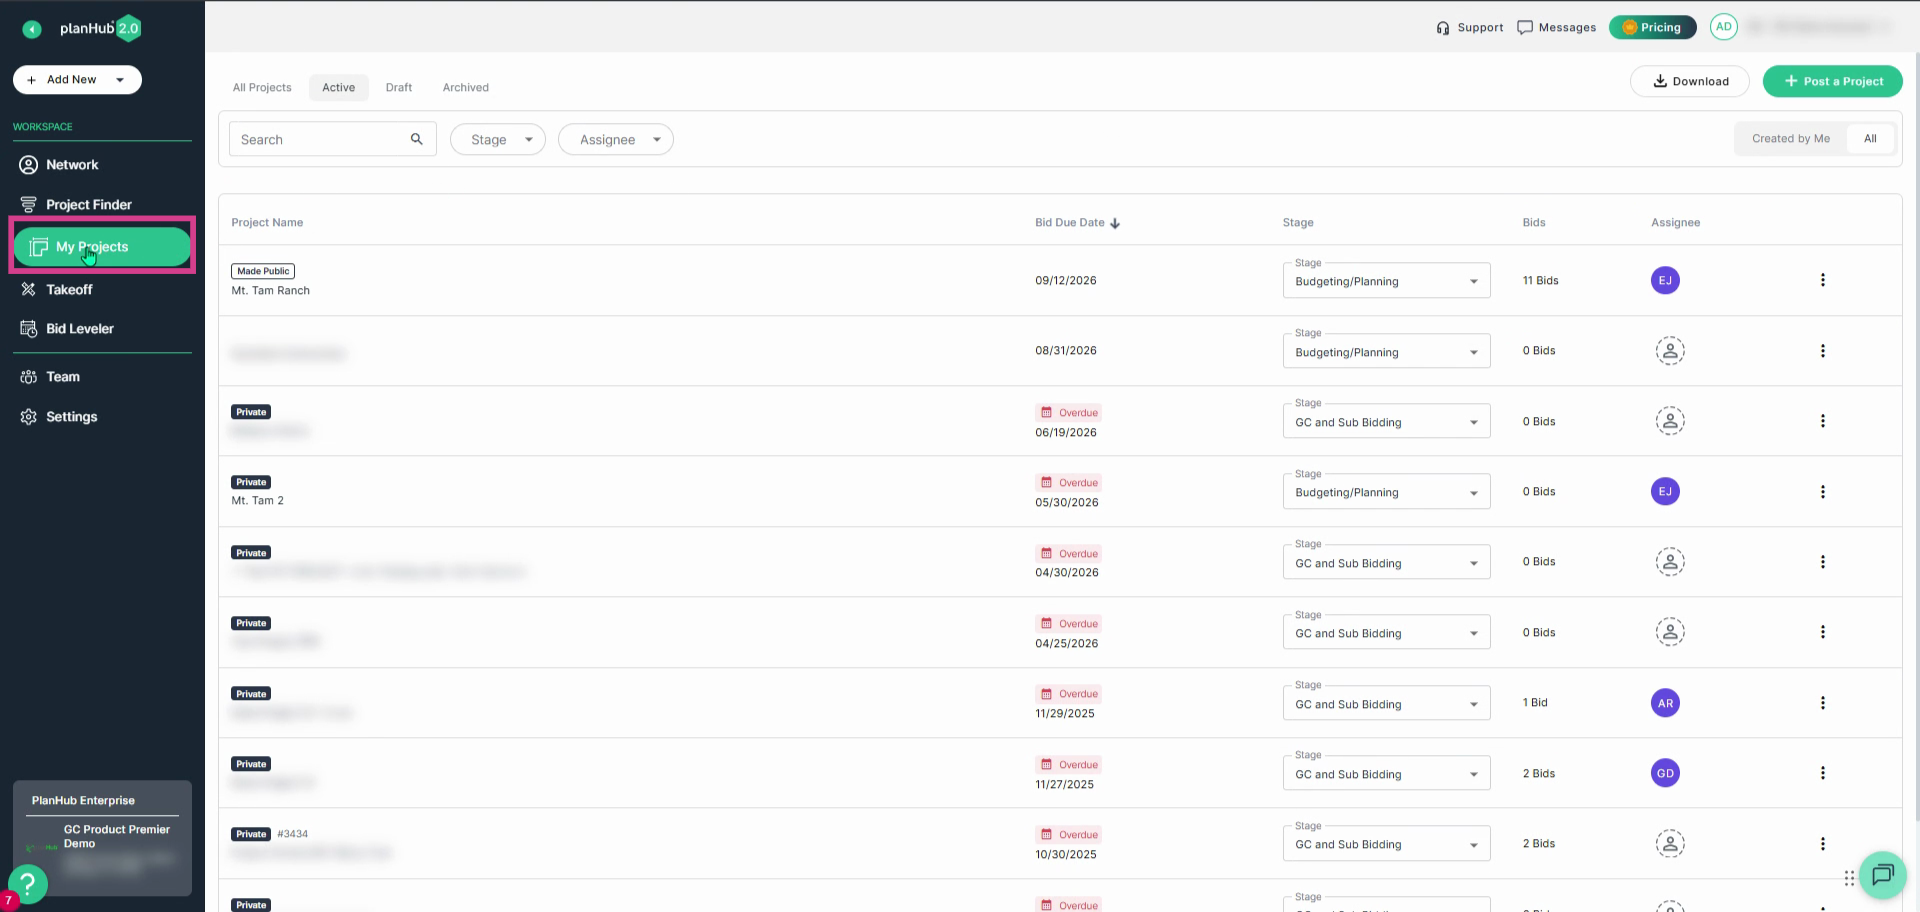The height and width of the screenshot is (912, 1920).
Task: Open stage dropdown for 06/19/2026 project
Action: coord(1387,422)
